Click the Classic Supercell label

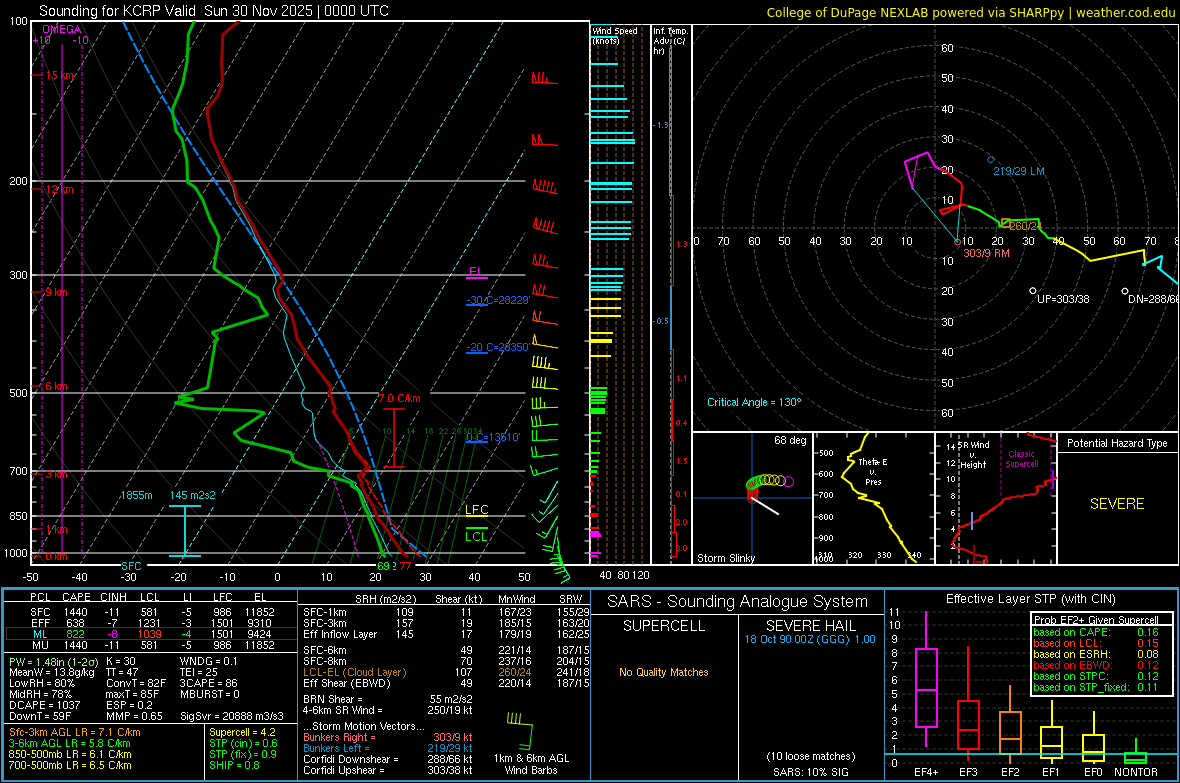point(1022,459)
